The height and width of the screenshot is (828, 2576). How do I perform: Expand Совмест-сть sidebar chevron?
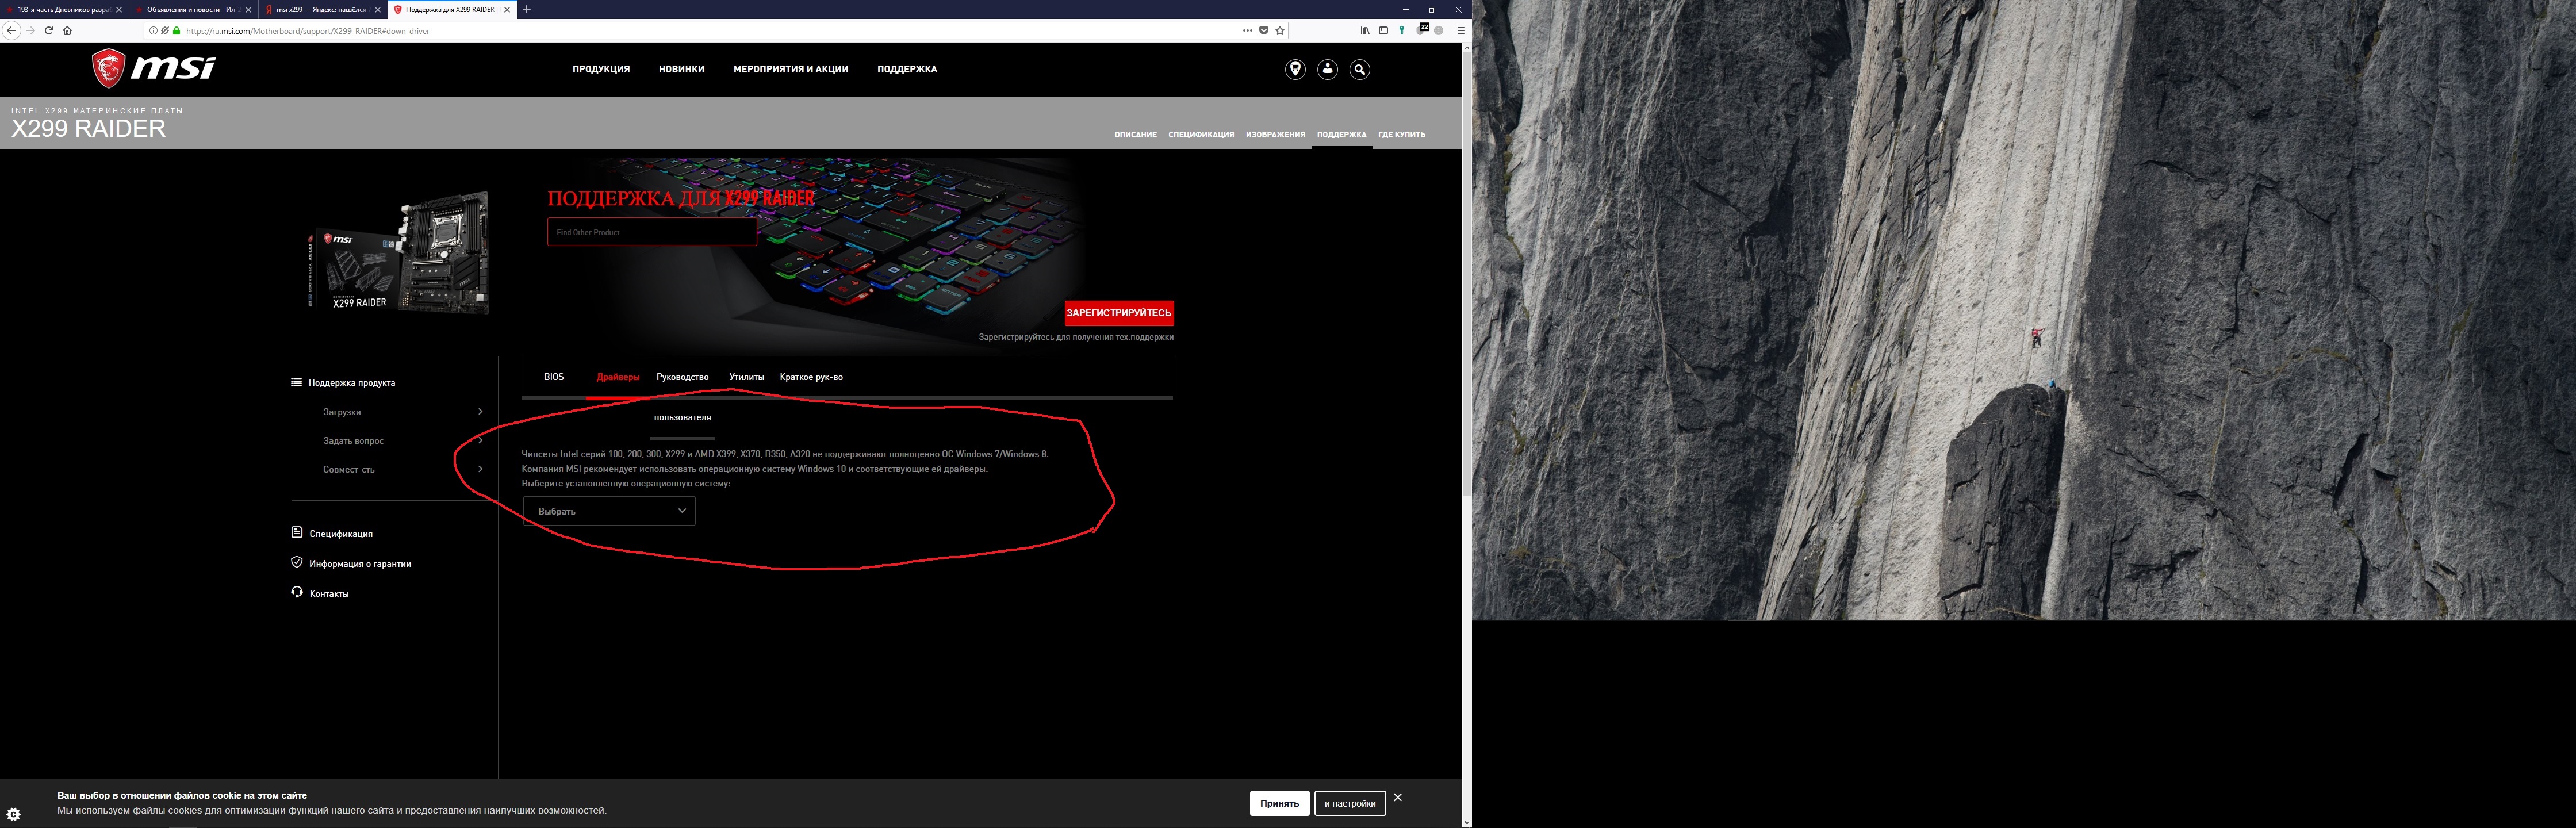click(480, 469)
